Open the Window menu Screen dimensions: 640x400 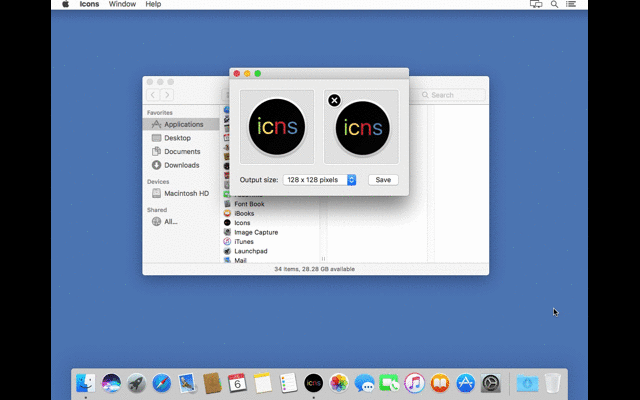point(122,4)
